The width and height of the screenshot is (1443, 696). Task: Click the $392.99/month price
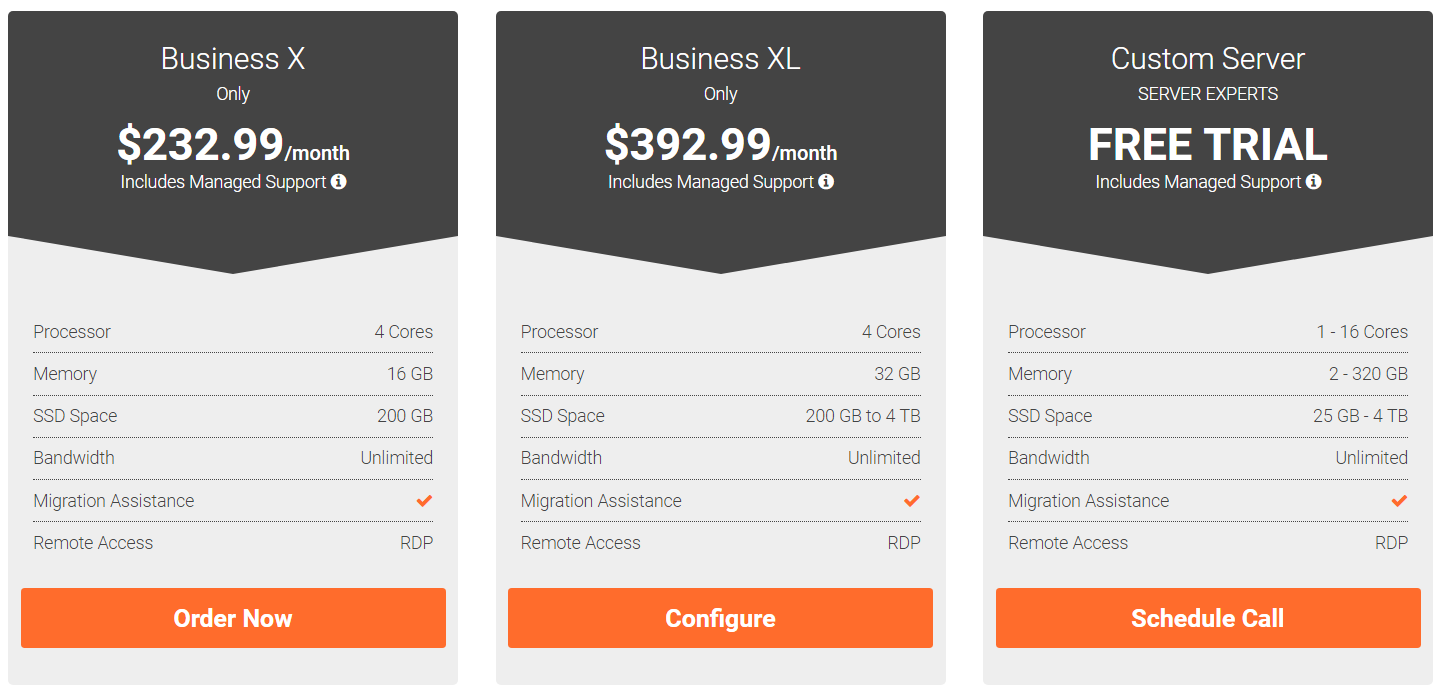pos(720,146)
